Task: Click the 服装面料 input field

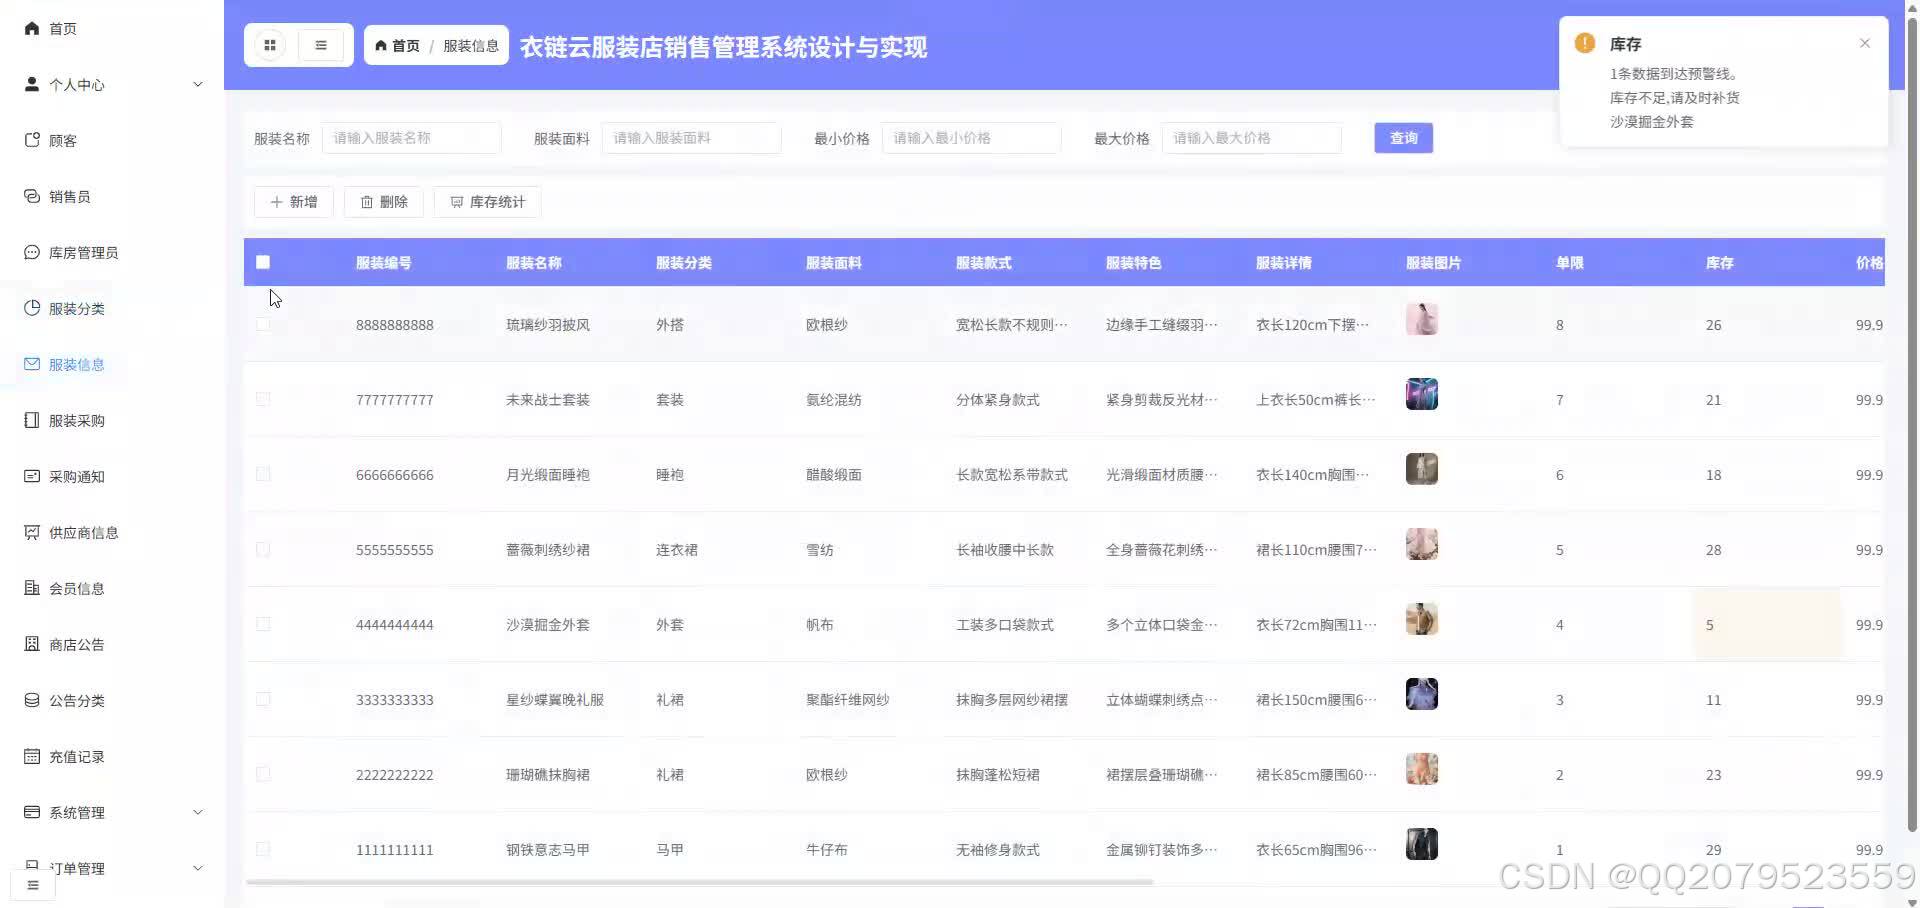Action: tap(691, 138)
